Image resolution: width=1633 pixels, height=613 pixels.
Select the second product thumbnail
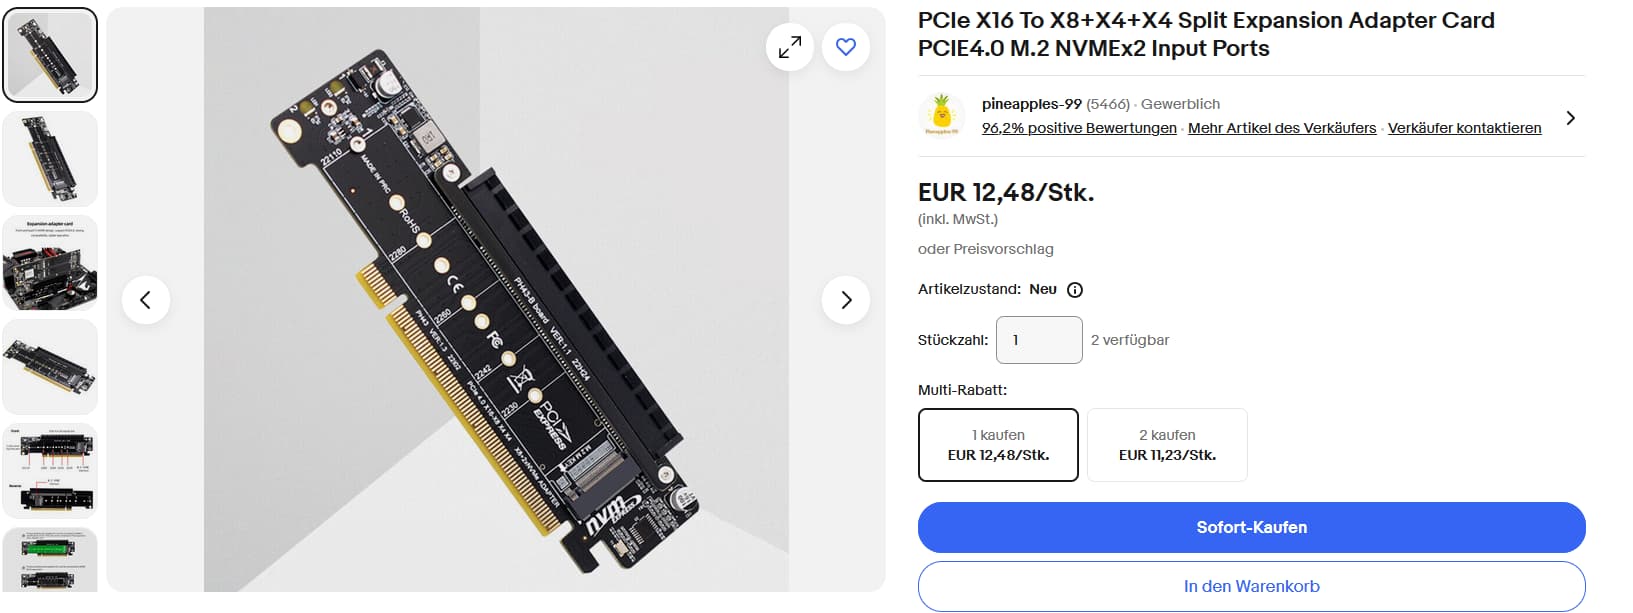(x=50, y=159)
